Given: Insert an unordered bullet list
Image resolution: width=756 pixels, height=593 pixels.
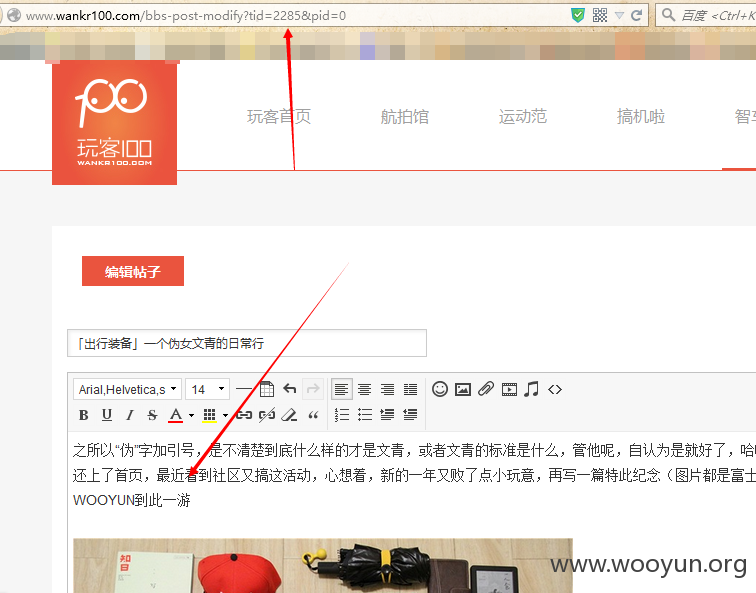Looking at the screenshot, I should (x=365, y=415).
